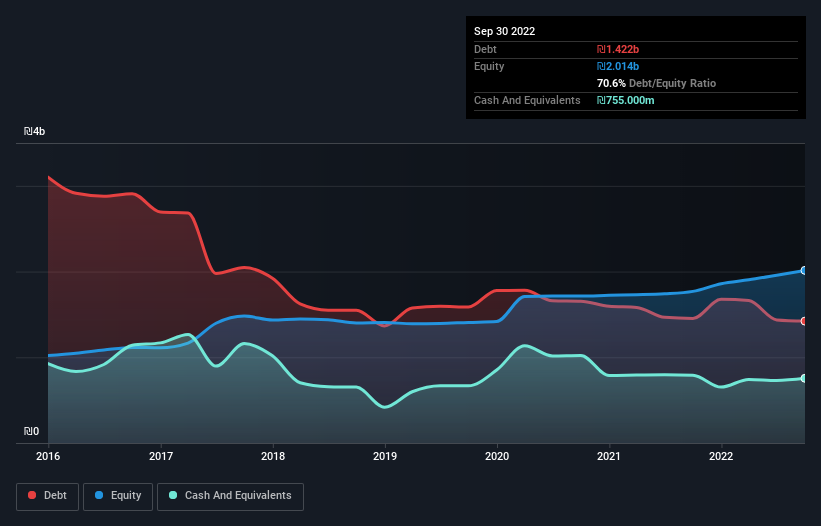Click the ₪2.014b equity value

(x=618, y=66)
